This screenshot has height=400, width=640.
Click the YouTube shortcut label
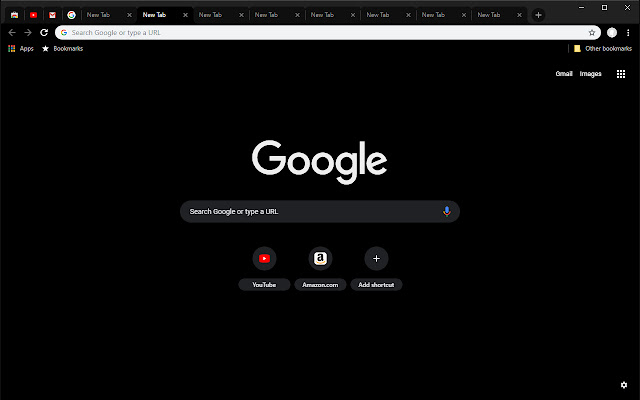pyautogui.click(x=264, y=285)
